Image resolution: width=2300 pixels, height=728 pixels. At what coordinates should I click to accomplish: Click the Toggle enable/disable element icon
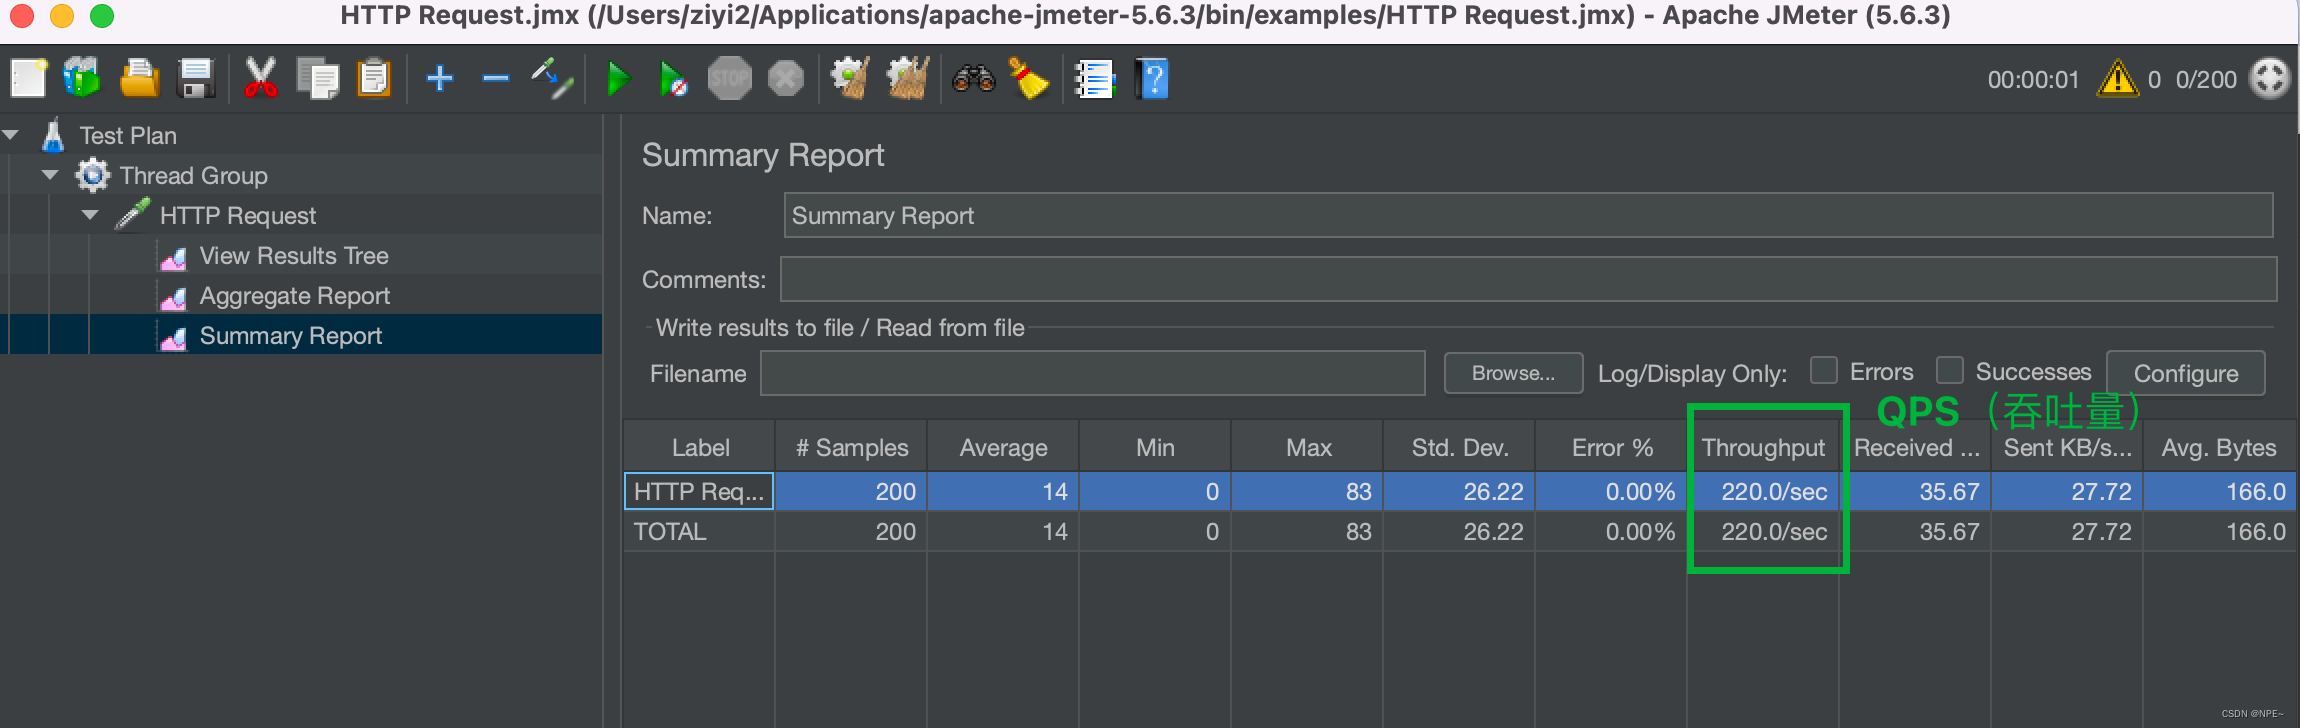click(x=552, y=78)
